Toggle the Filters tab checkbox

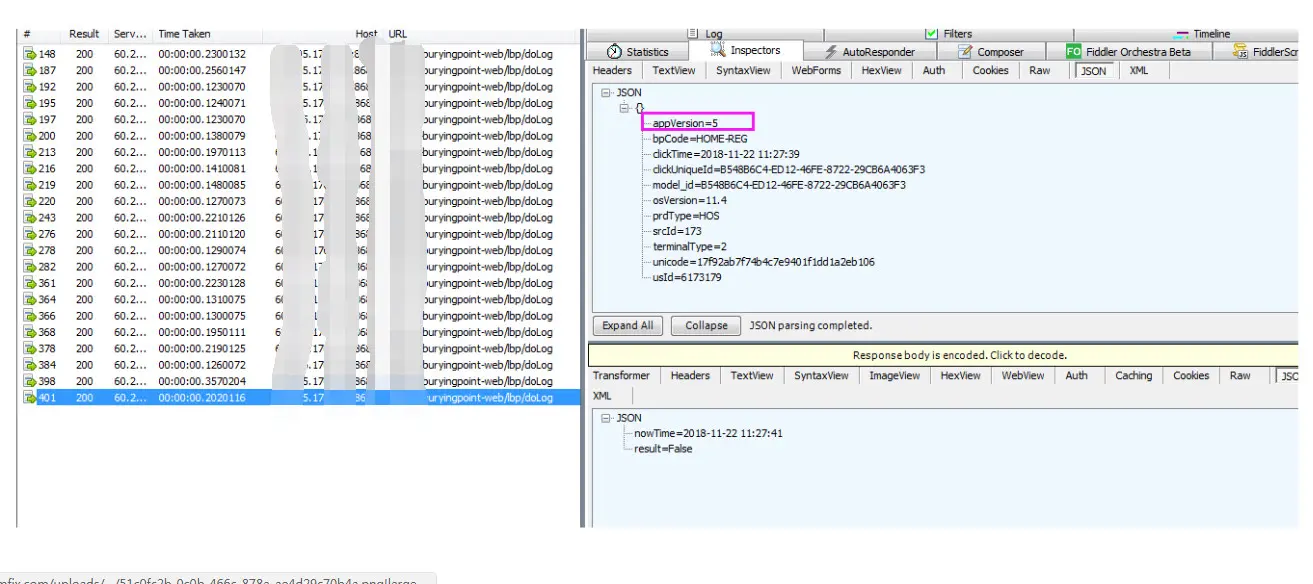(x=931, y=34)
